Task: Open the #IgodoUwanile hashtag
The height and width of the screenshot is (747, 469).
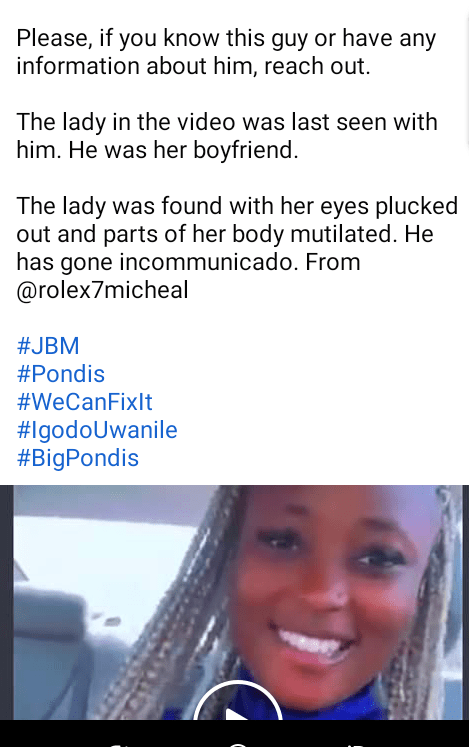Action: tap(97, 430)
